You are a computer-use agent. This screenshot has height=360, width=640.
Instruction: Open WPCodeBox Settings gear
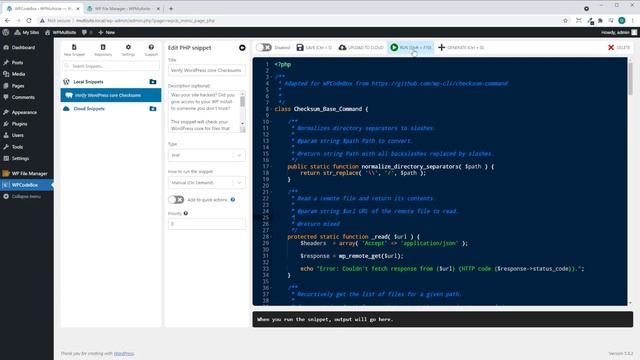click(x=128, y=47)
